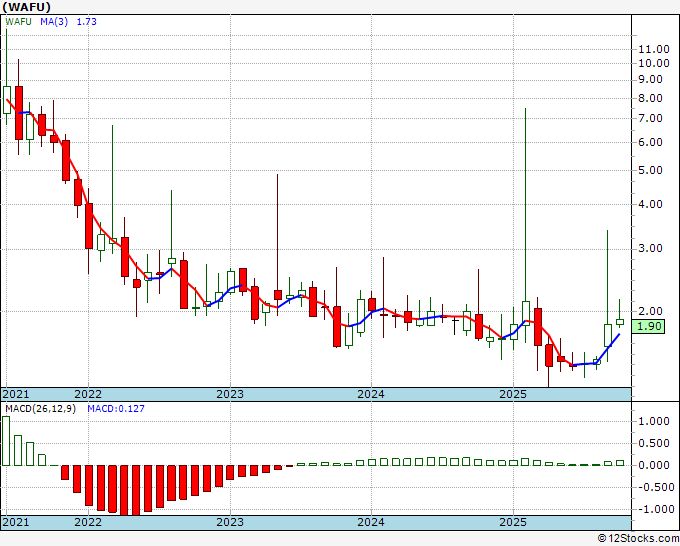Viewport: 680px width, 546px height.
Task: Click the 2024 label on MACD timeline
Action: coord(371,522)
